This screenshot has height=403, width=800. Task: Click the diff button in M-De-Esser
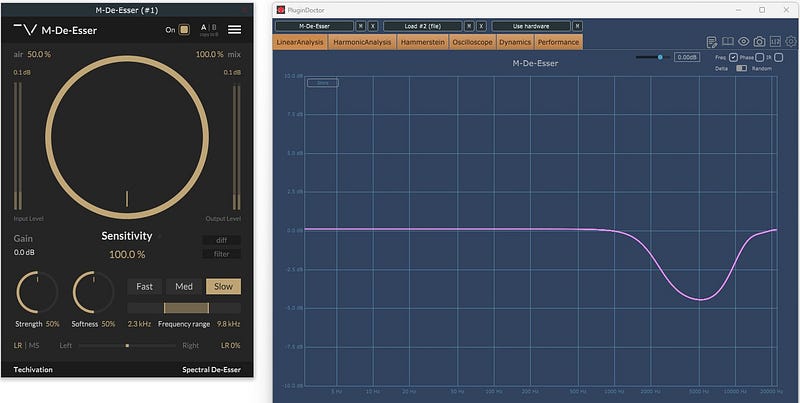pyautogui.click(x=221, y=240)
